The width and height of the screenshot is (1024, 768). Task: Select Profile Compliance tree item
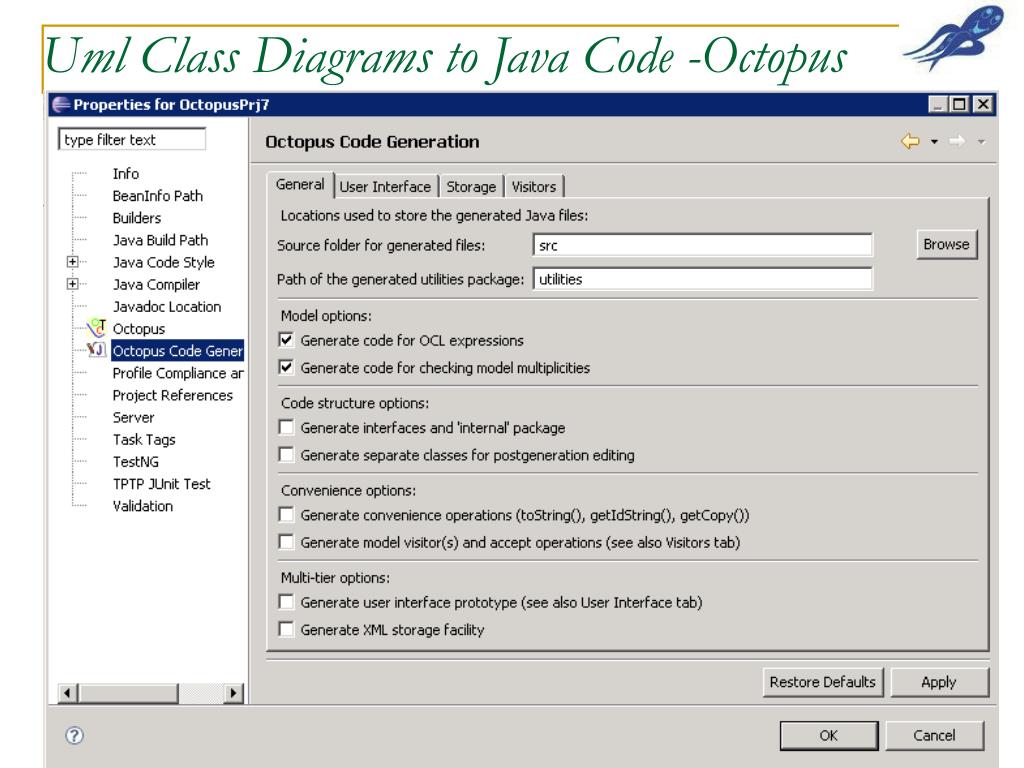[x=178, y=374]
